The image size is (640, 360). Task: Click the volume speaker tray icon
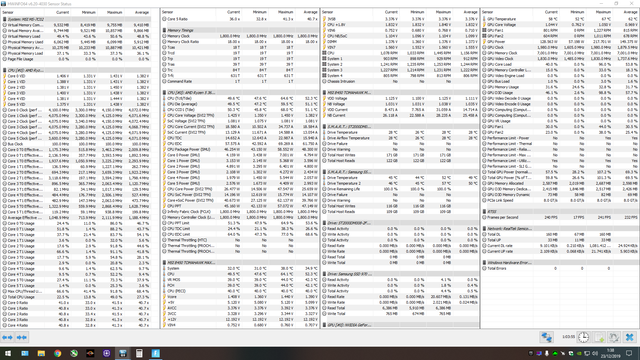point(595,353)
